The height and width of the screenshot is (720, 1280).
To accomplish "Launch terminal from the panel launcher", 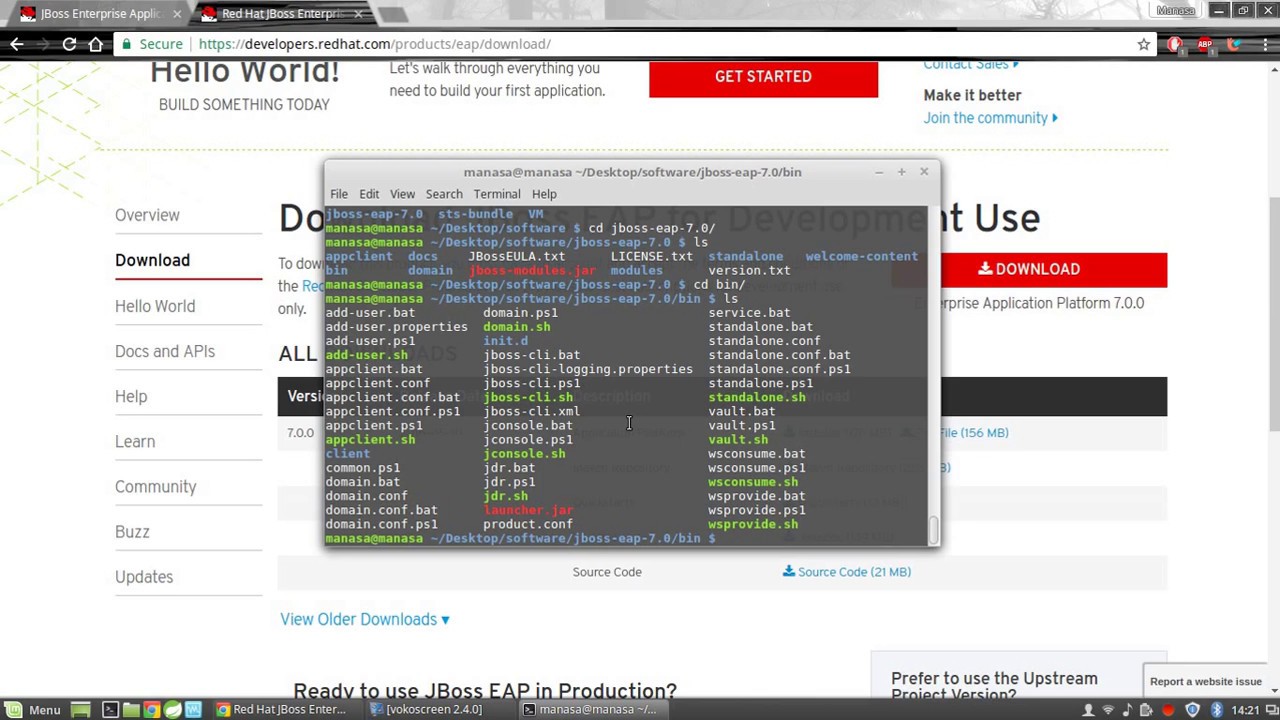I will (x=110, y=710).
